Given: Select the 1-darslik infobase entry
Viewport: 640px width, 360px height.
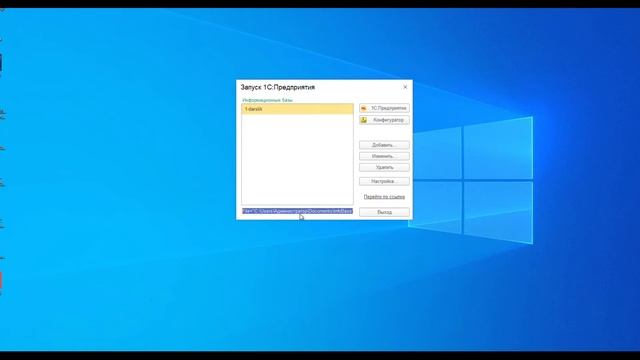Looking at the screenshot, I should coord(297,109).
